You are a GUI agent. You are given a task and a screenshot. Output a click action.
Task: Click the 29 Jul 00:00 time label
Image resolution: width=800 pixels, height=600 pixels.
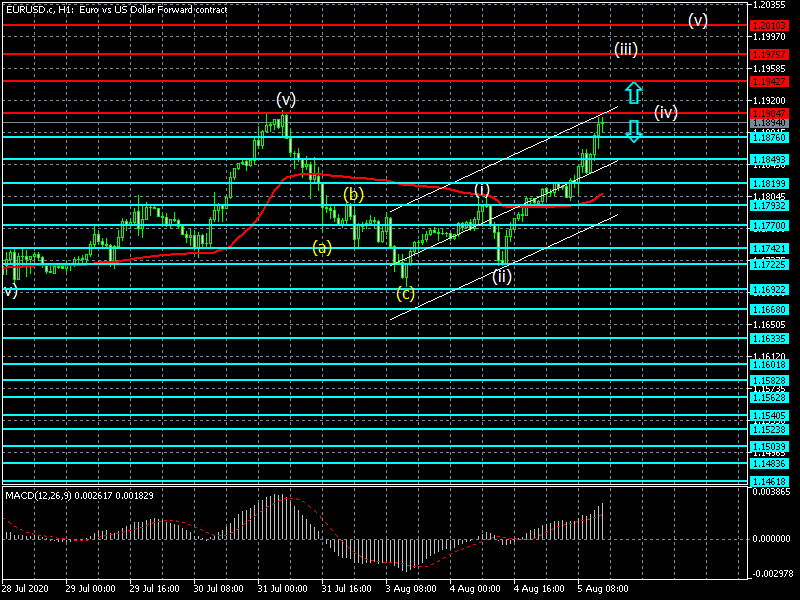(x=91, y=588)
